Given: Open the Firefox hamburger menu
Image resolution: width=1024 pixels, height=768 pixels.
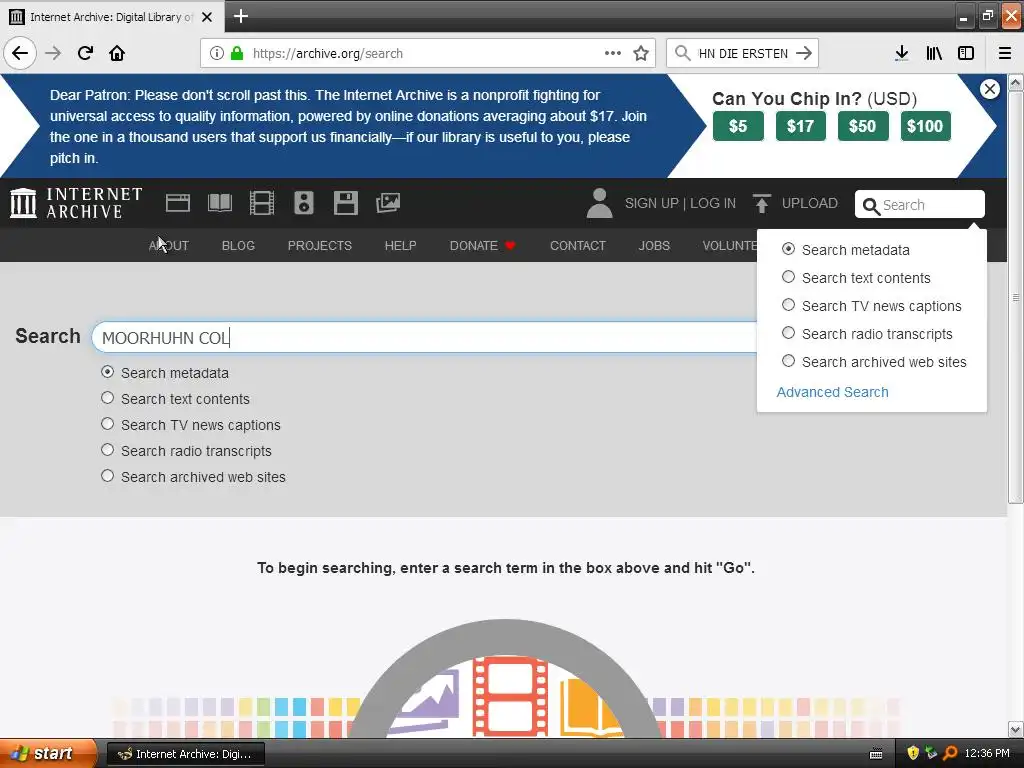Looking at the screenshot, I should pyautogui.click(x=1005, y=54).
